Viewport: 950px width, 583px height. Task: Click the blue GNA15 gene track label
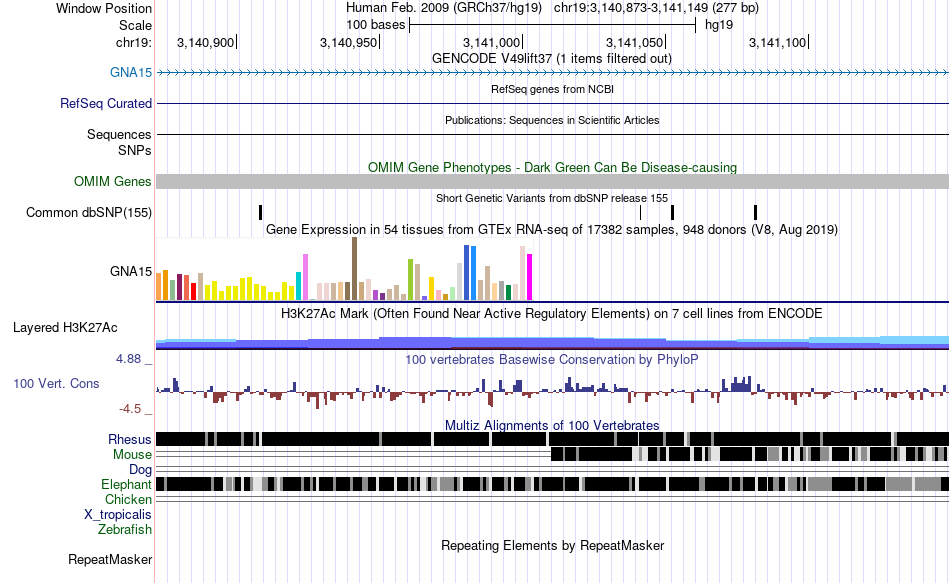130,73
